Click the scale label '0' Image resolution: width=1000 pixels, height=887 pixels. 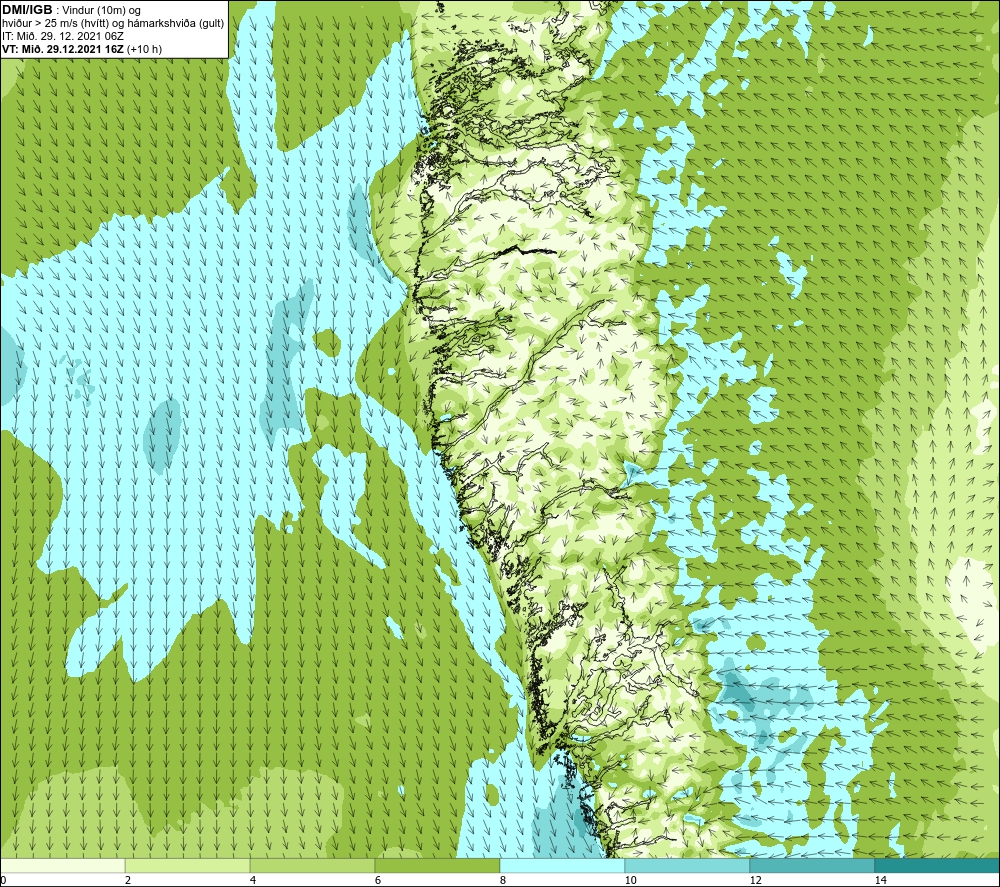3,880
